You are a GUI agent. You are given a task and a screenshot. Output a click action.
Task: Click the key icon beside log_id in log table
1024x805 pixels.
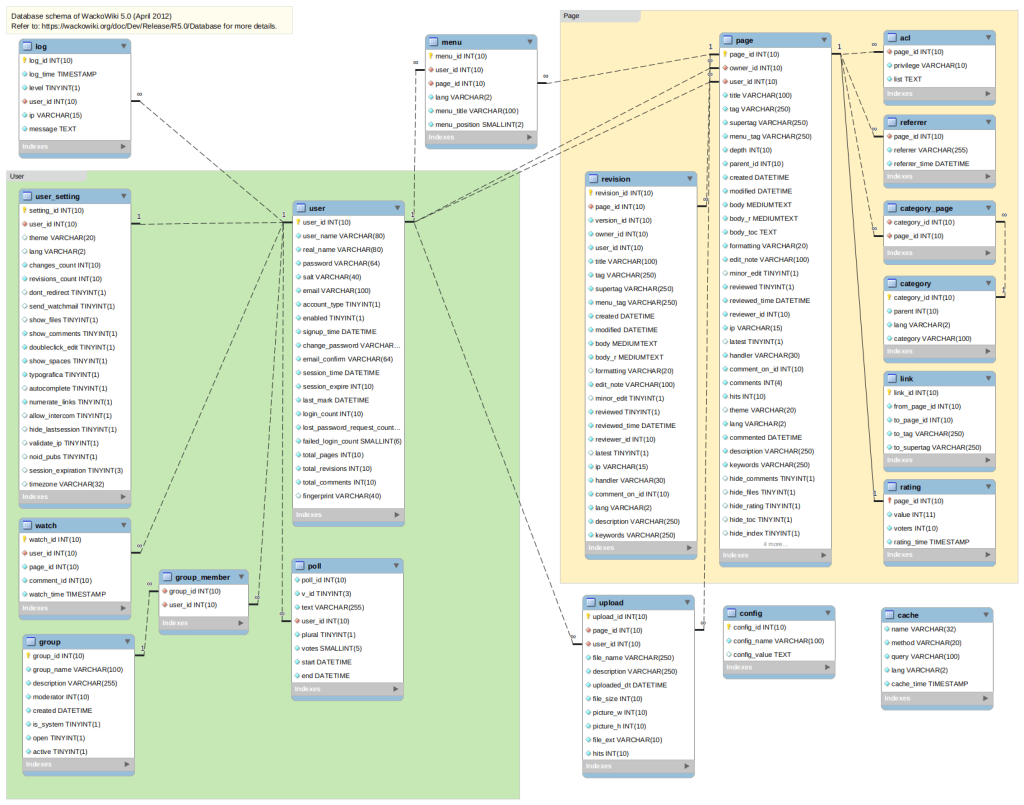point(26,60)
